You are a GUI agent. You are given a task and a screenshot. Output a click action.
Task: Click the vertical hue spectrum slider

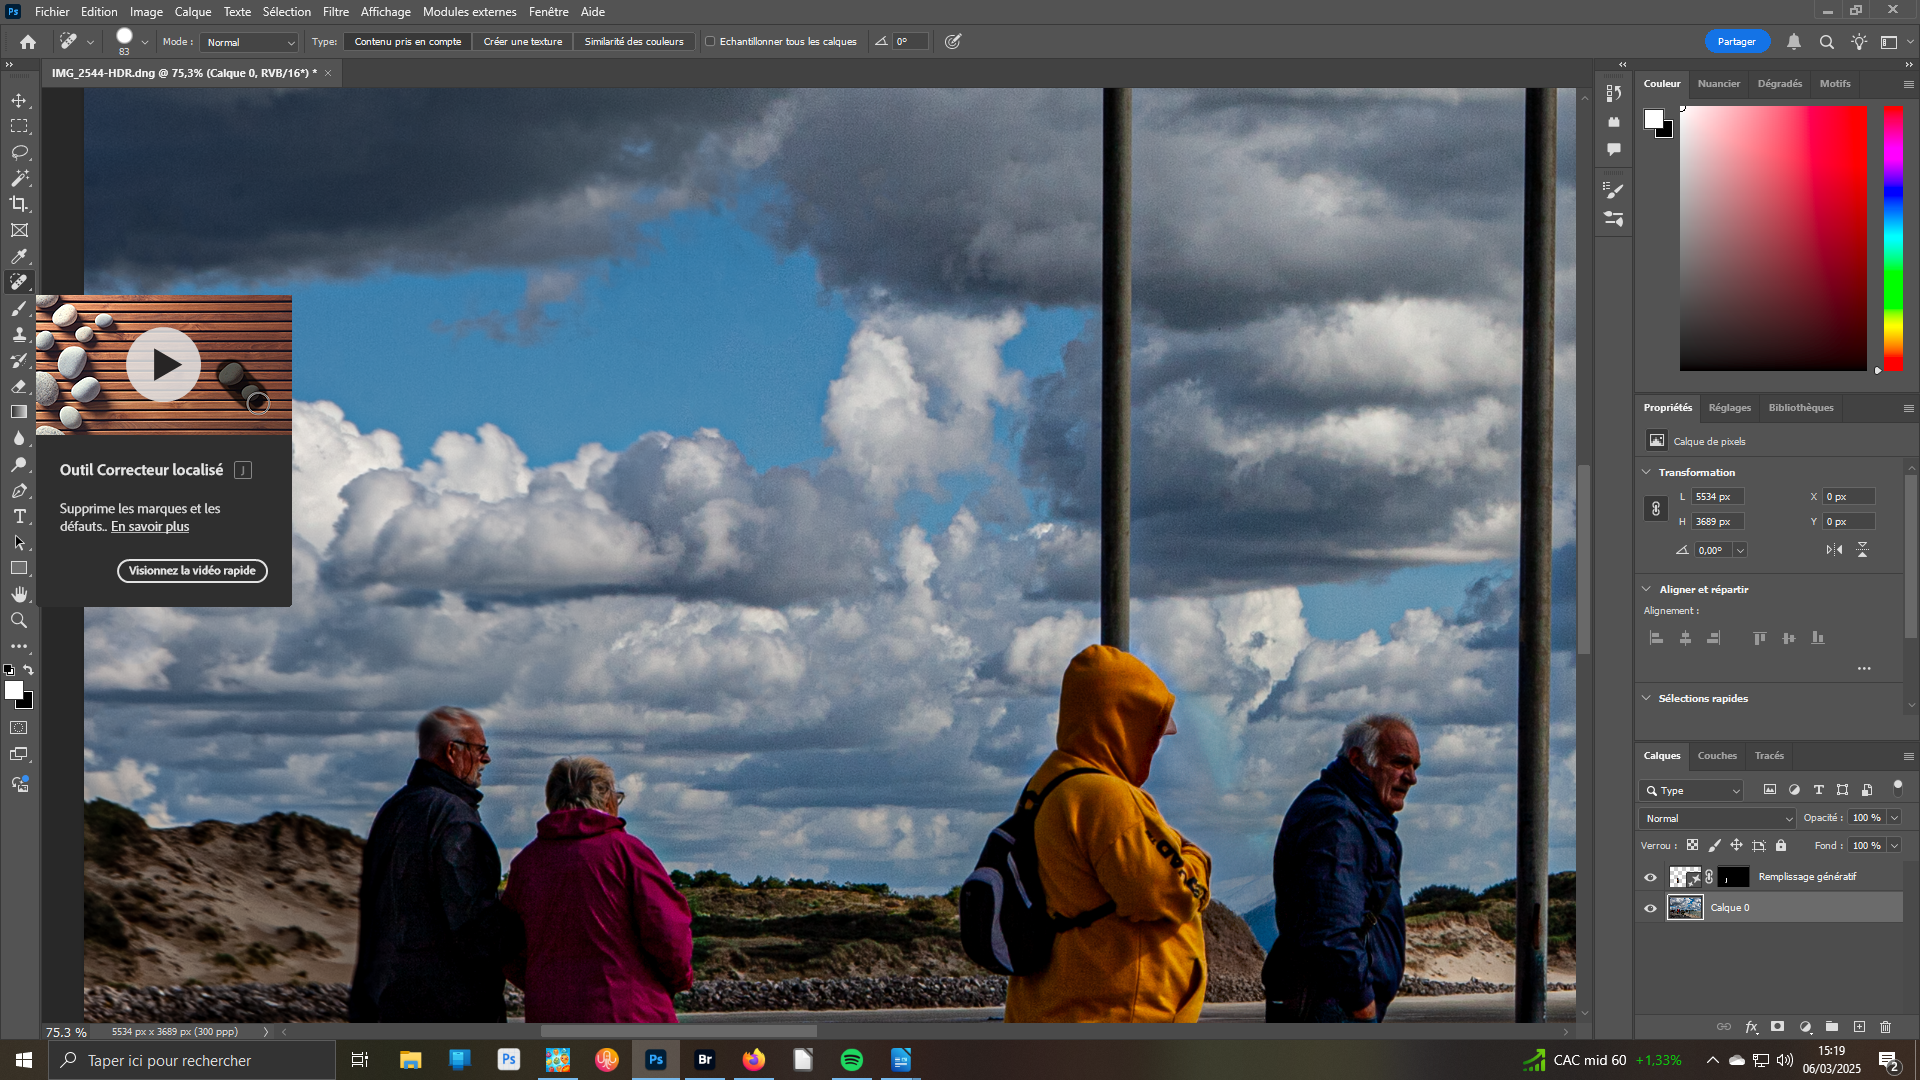[x=1893, y=238]
